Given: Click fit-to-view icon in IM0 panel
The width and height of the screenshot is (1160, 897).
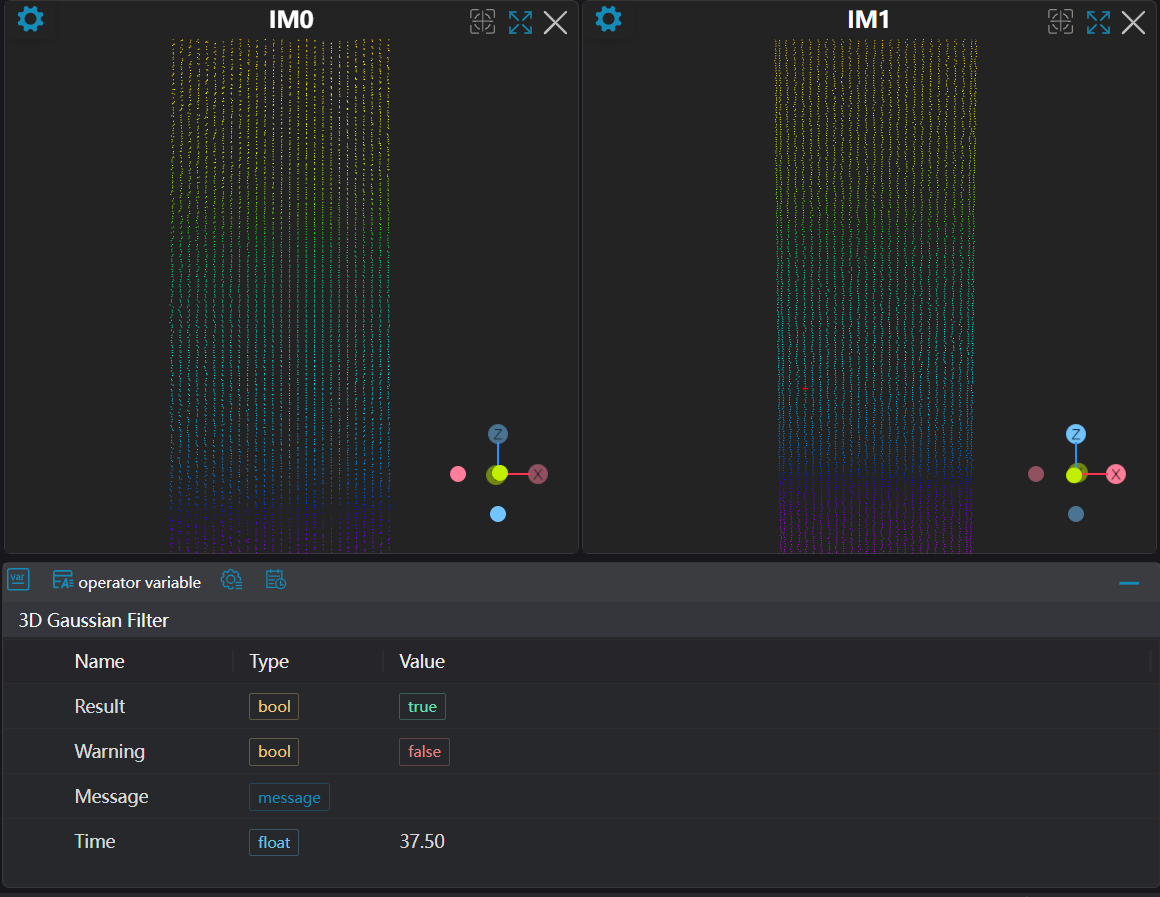Looking at the screenshot, I should point(482,22).
